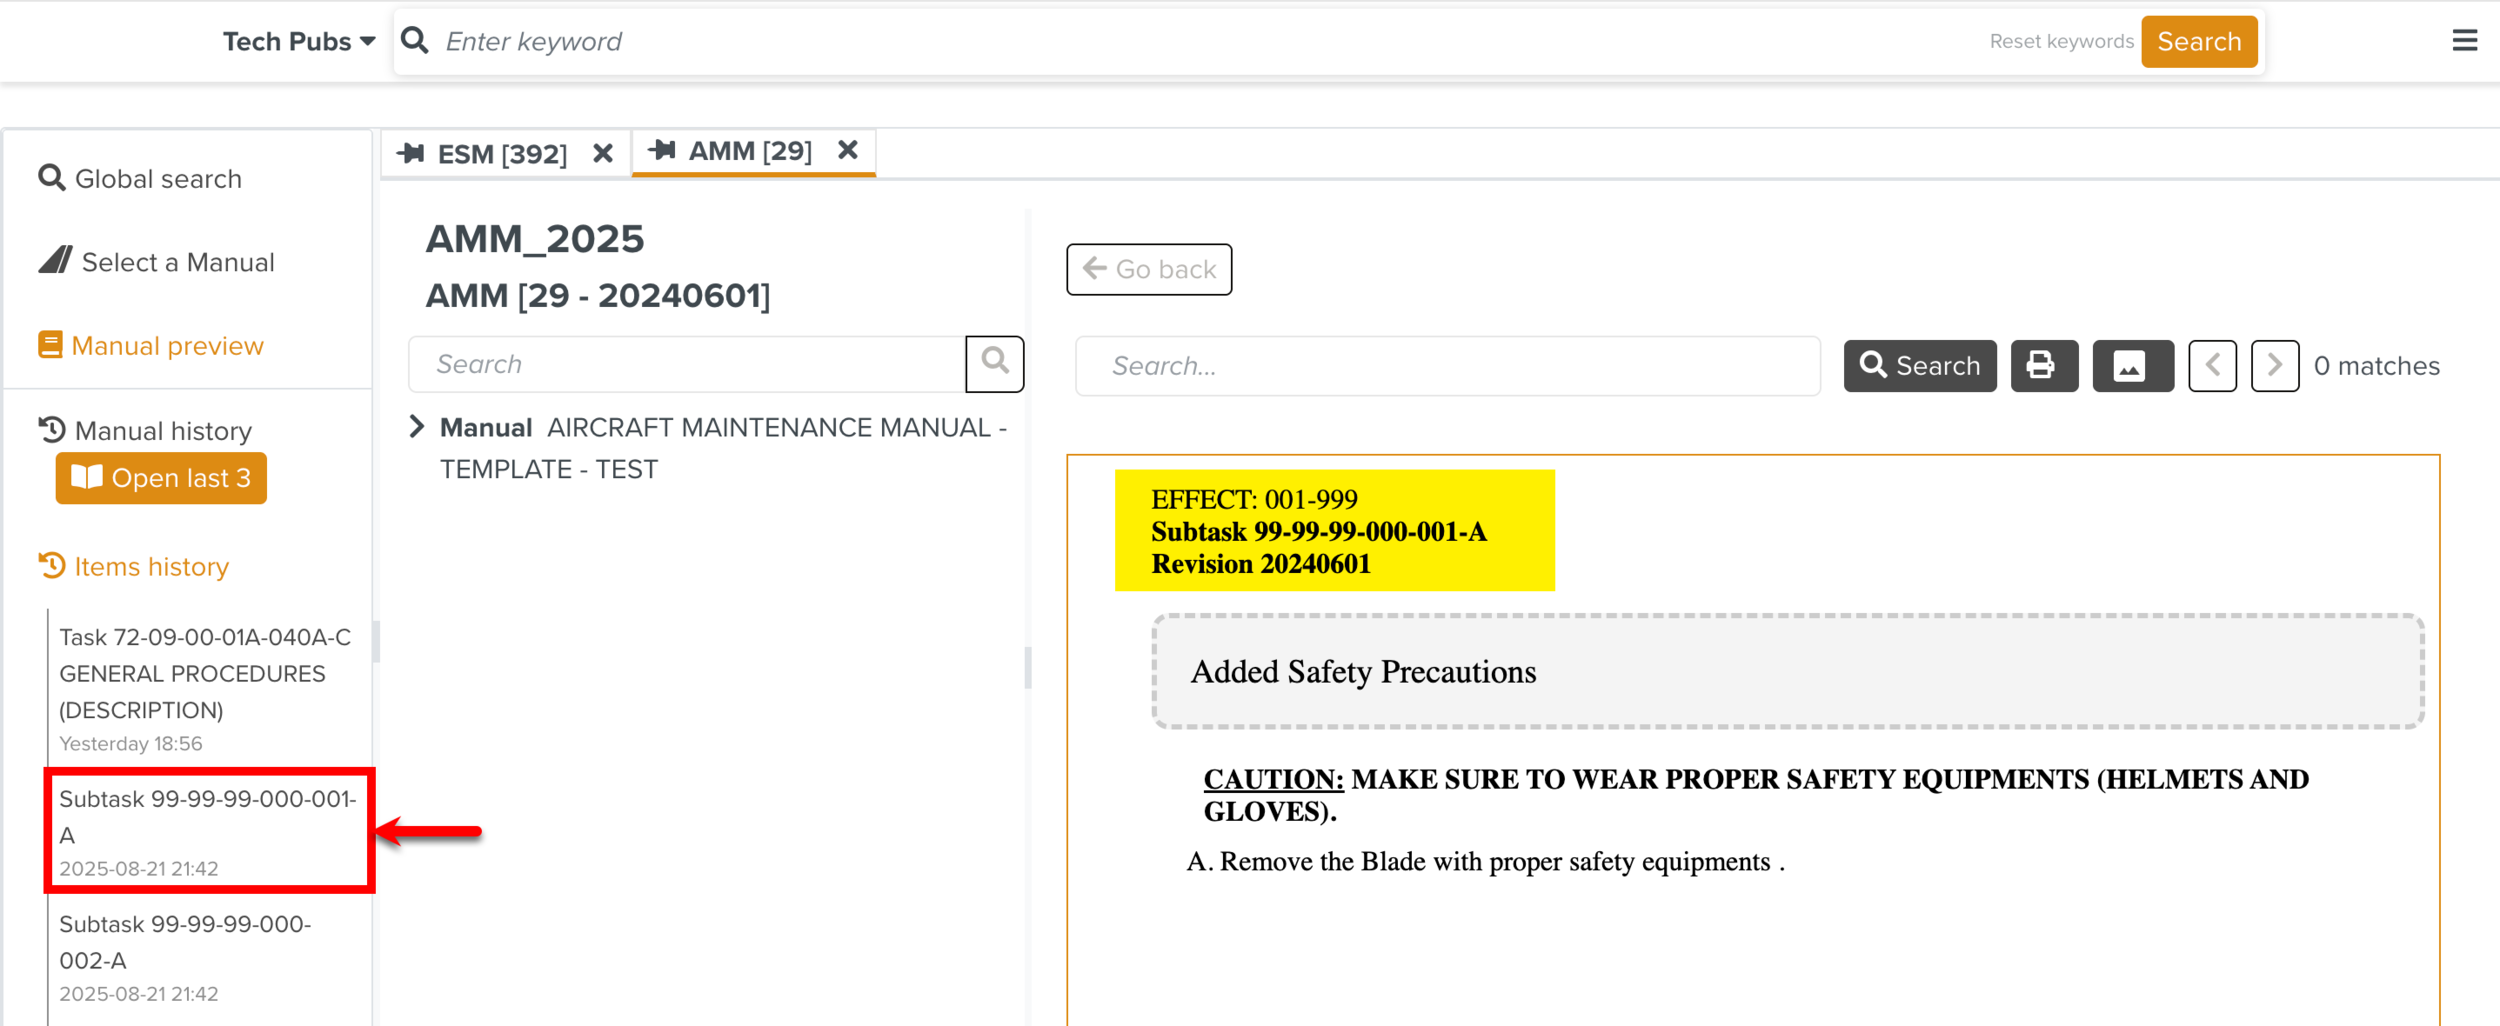The width and height of the screenshot is (2500, 1026).
Task: Click step A Remove the Blade text
Action: [1485, 862]
